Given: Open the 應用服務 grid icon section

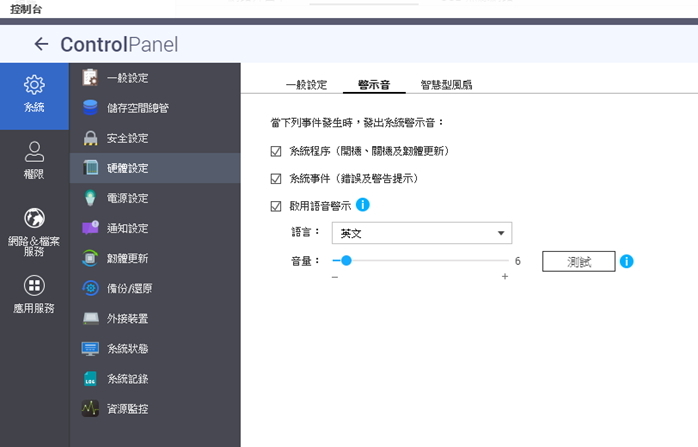Looking at the screenshot, I should click(34, 287).
